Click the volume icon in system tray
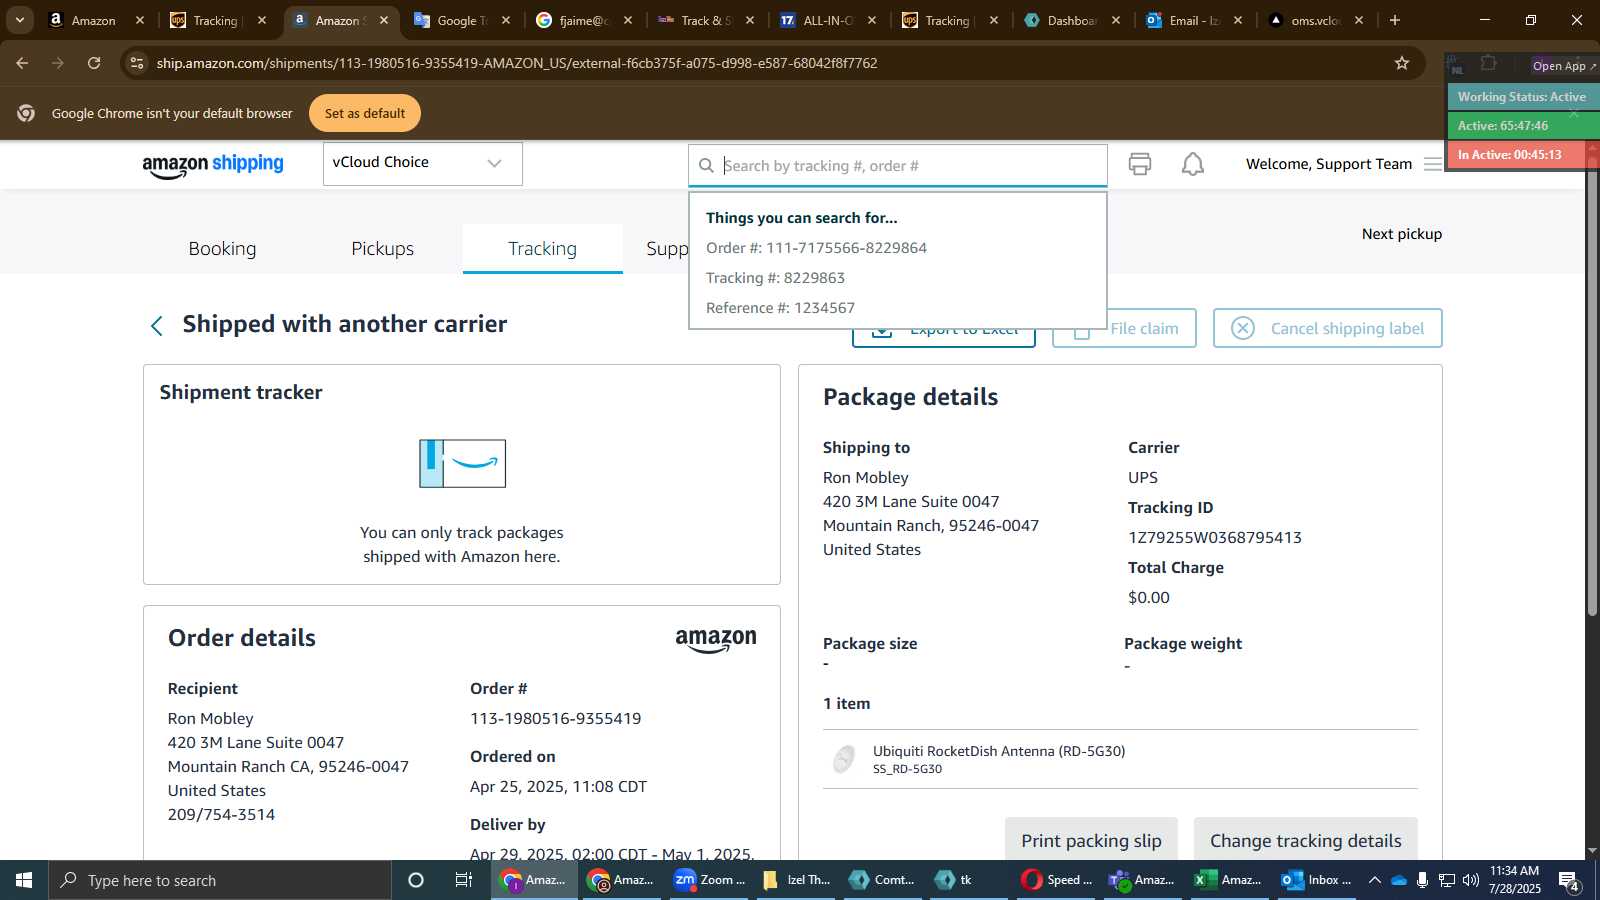Viewport: 1600px width, 900px height. click(1471, 880)
